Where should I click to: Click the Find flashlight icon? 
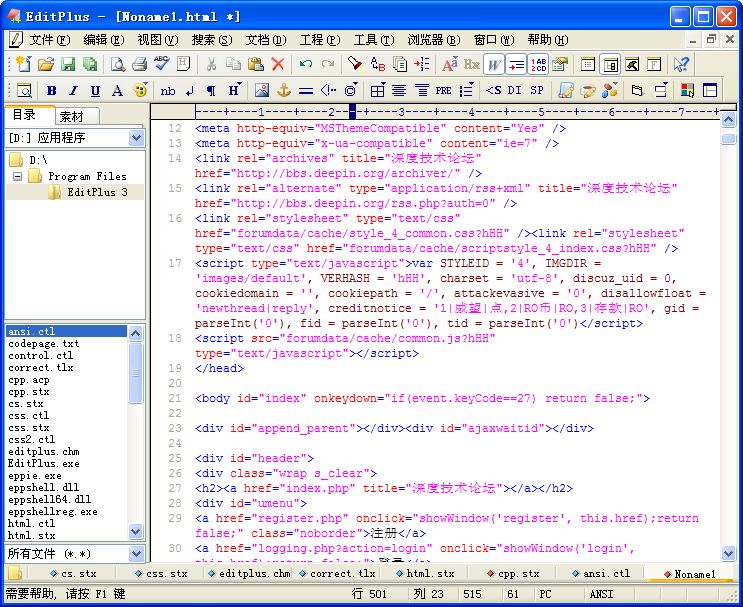[x=355, y=64]
